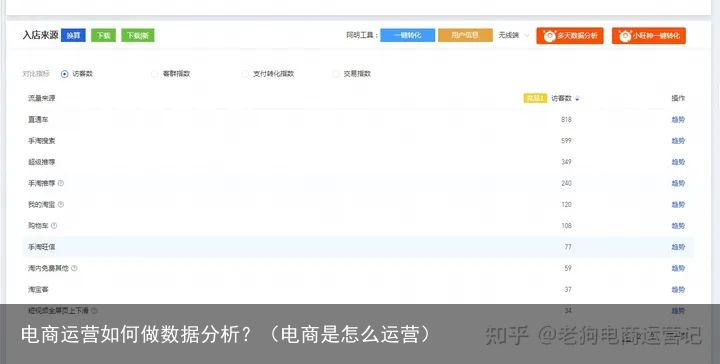720x364 pixels.
Task: Expand the 无线端 dropdown
Action: (514, 35)
